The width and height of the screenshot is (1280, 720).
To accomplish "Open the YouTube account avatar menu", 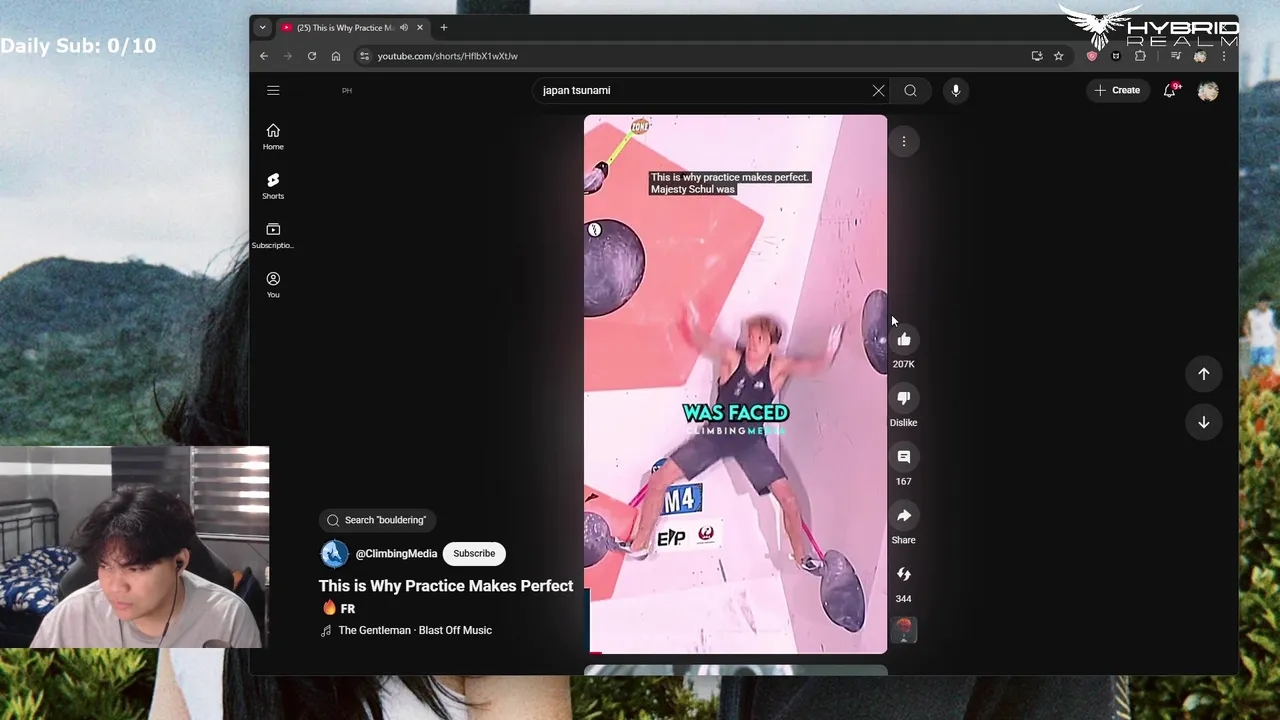I will [x=1208, y=90].
